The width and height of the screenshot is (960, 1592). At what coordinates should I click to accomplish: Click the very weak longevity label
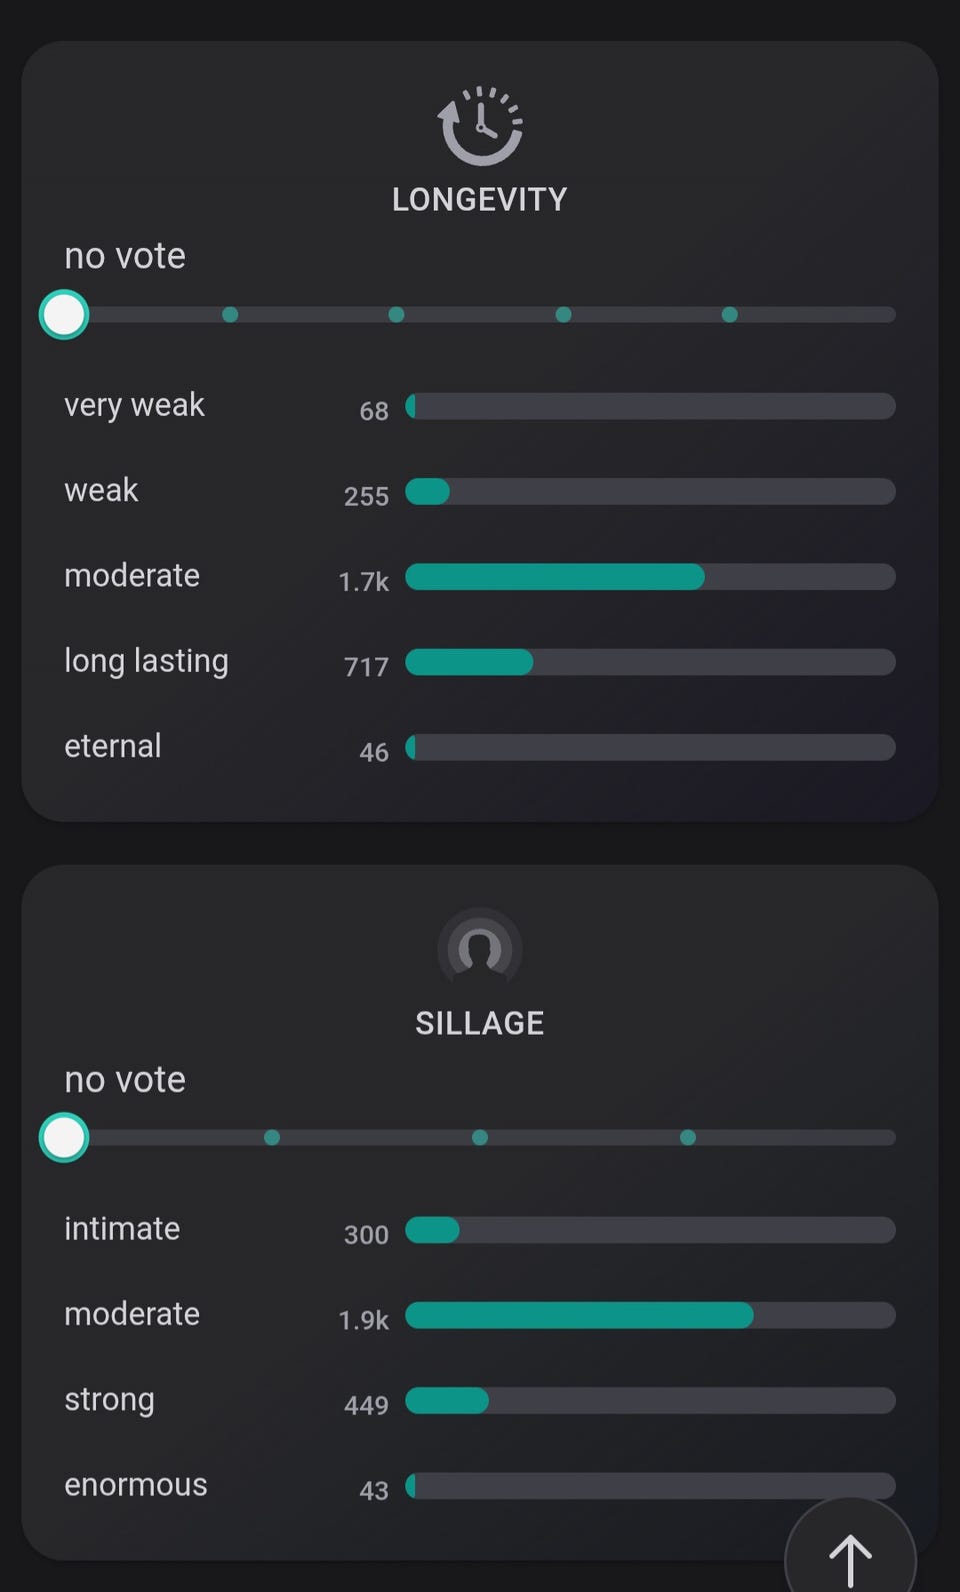point(134,405)
